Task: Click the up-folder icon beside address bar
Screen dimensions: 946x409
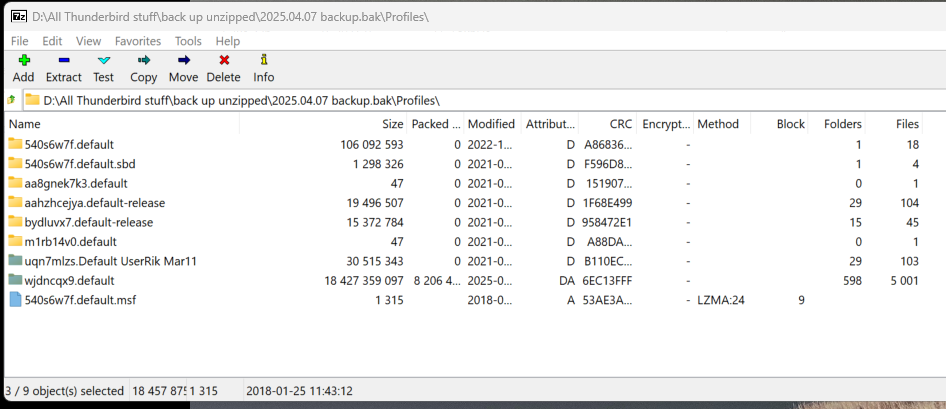Action: pos(11,100)
